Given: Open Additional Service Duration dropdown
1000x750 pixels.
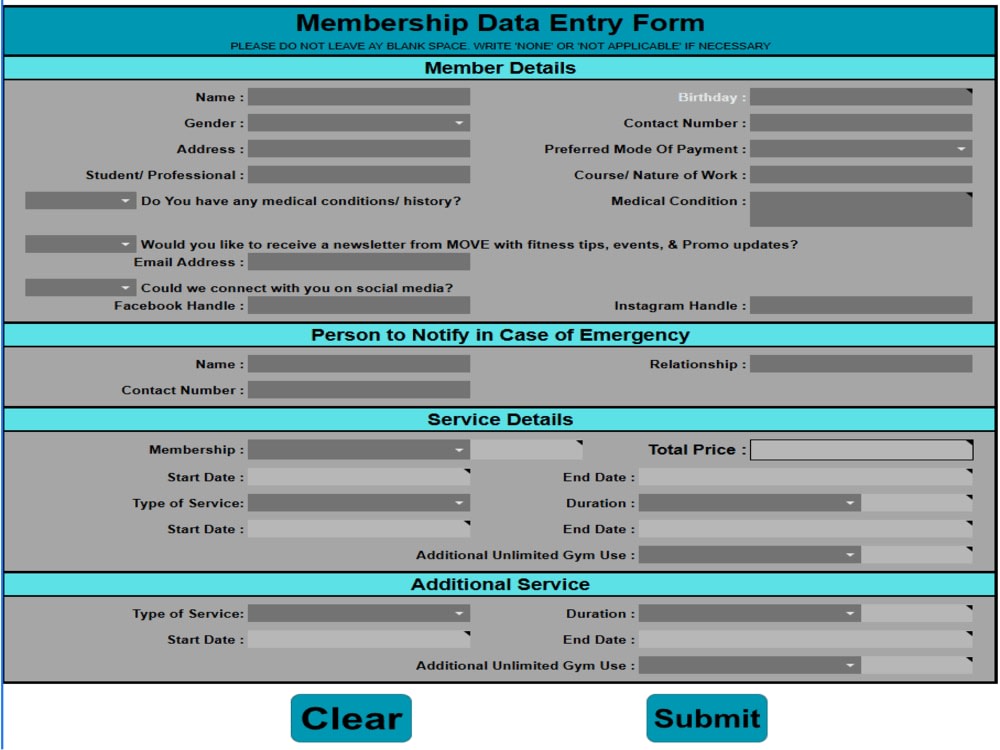Looking at the screenshot, I should (x=750, y=614).
